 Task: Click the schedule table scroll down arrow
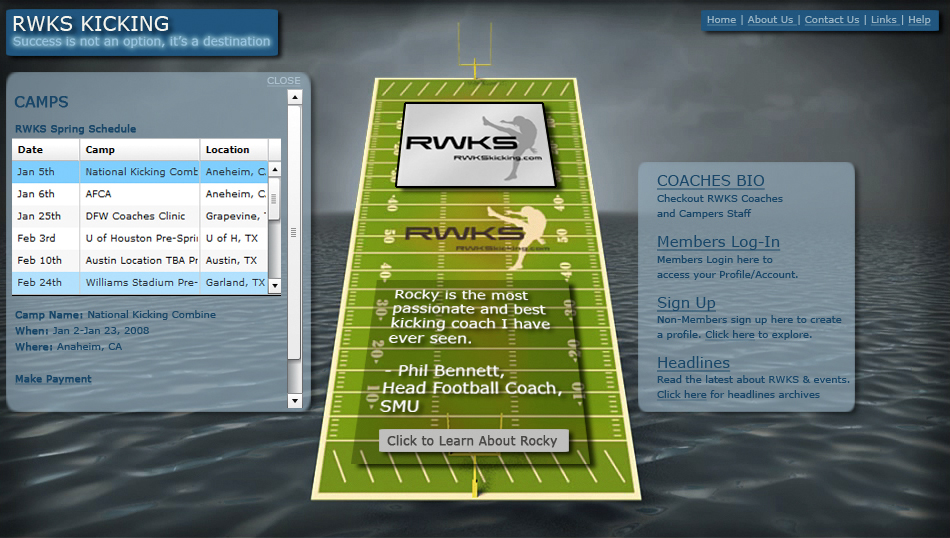point(274,285)
